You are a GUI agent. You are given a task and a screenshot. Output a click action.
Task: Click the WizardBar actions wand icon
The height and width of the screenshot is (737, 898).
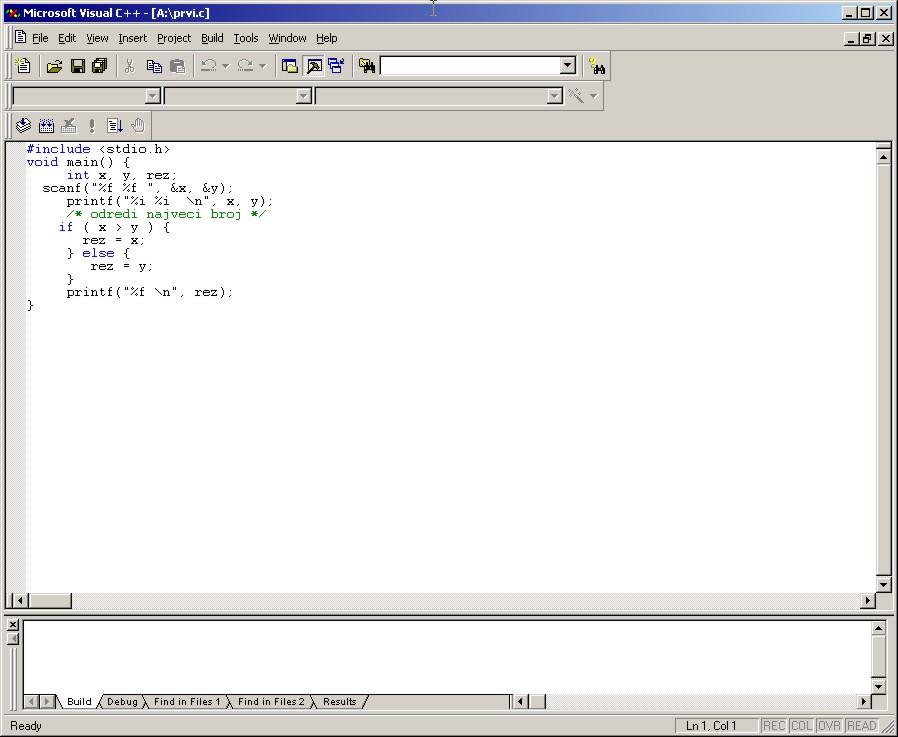pyautogui.click(x=576, y=96)
